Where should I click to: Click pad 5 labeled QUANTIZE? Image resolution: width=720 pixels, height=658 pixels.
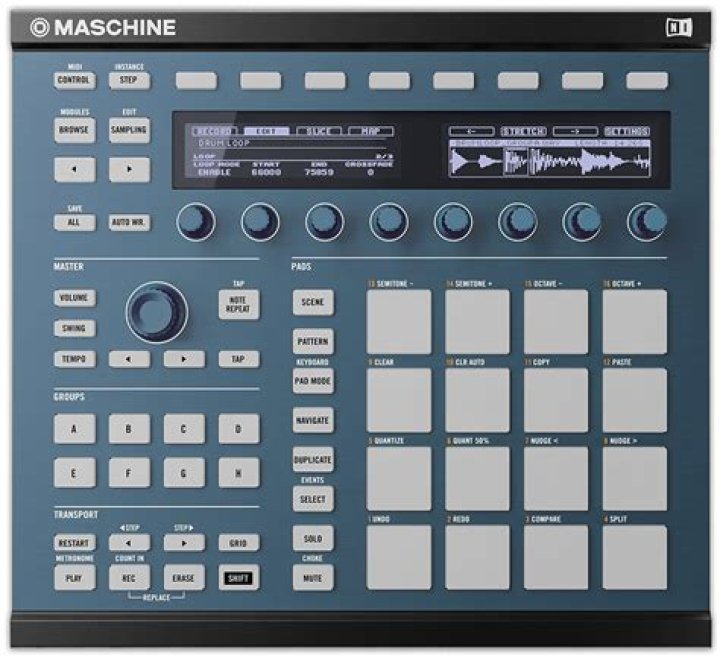pos(399,478)
